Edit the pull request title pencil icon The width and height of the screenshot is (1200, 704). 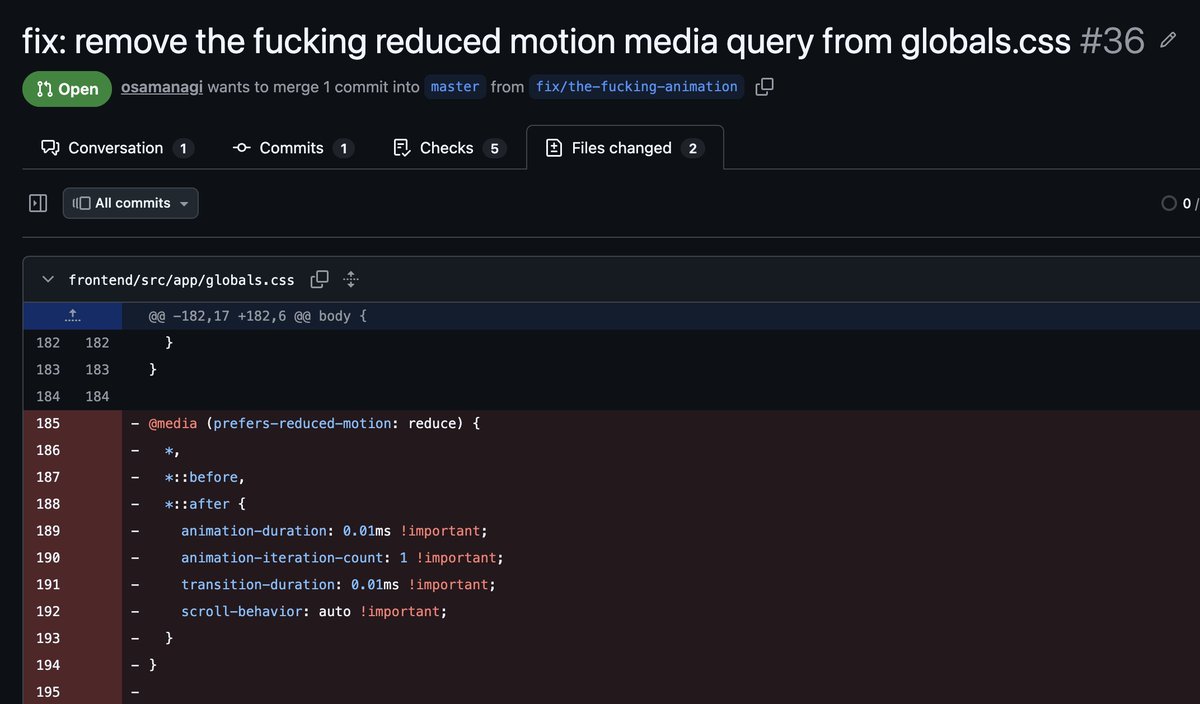(x=1168, y=41)
